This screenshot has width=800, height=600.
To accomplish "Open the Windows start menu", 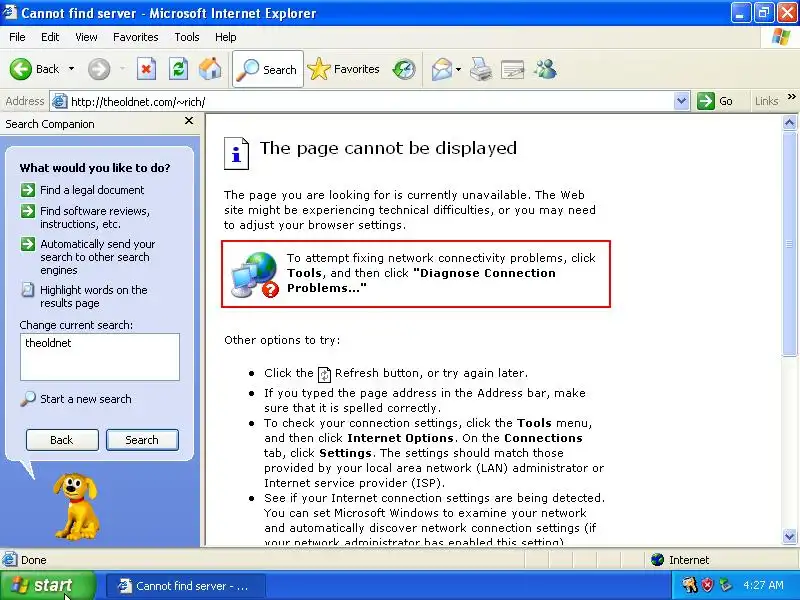I will click(x=47, y=585).
